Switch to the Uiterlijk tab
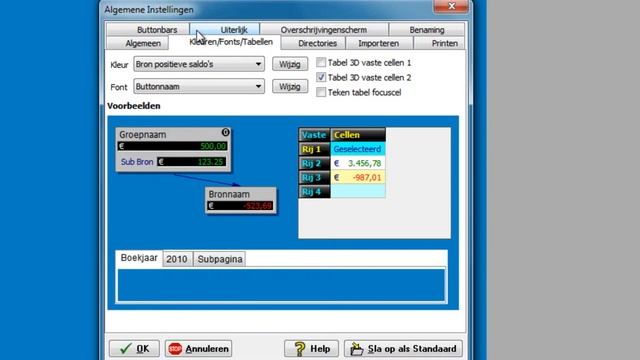Screen dimensions: 640x360 [224, 30]
